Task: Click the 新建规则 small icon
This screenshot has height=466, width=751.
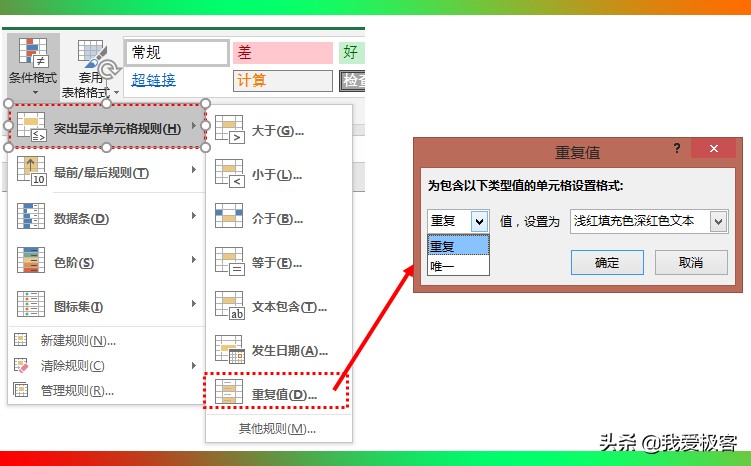Action: 21,340
